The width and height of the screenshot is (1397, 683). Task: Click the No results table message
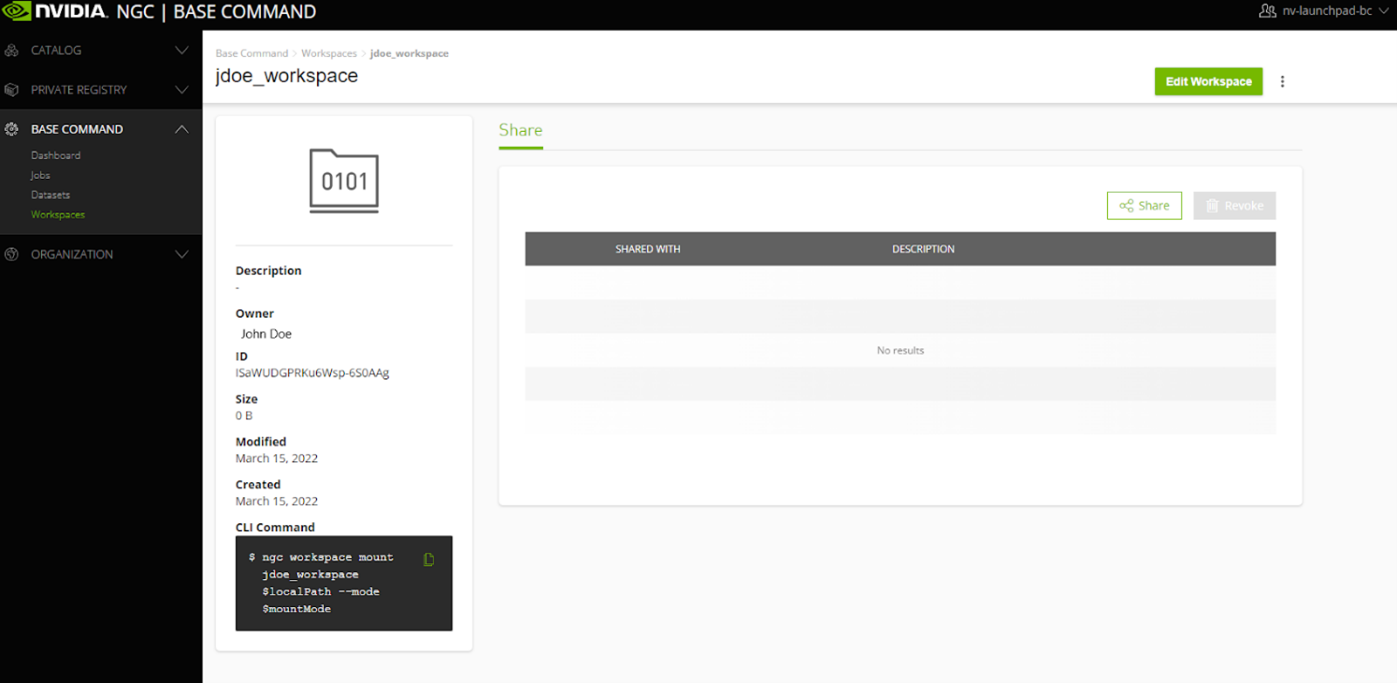coord(900,351)
